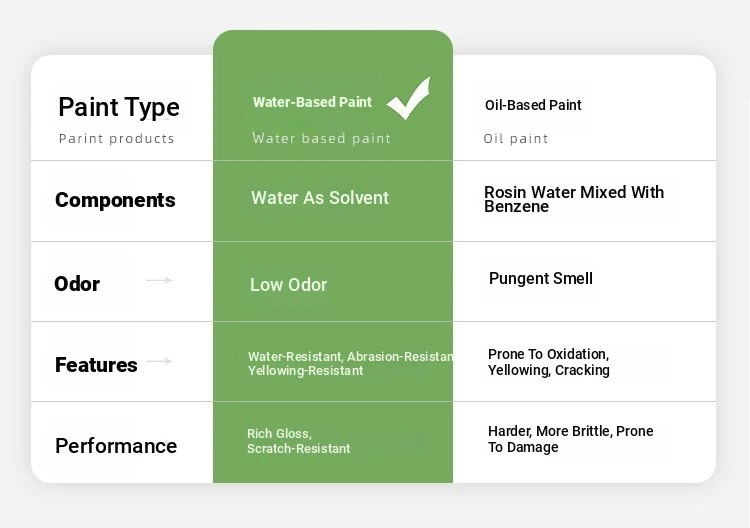The width and height of the screenshot is (750, 528).
Task: Select the Oil-Based Paint column header
Action: [x=533, y=105]
